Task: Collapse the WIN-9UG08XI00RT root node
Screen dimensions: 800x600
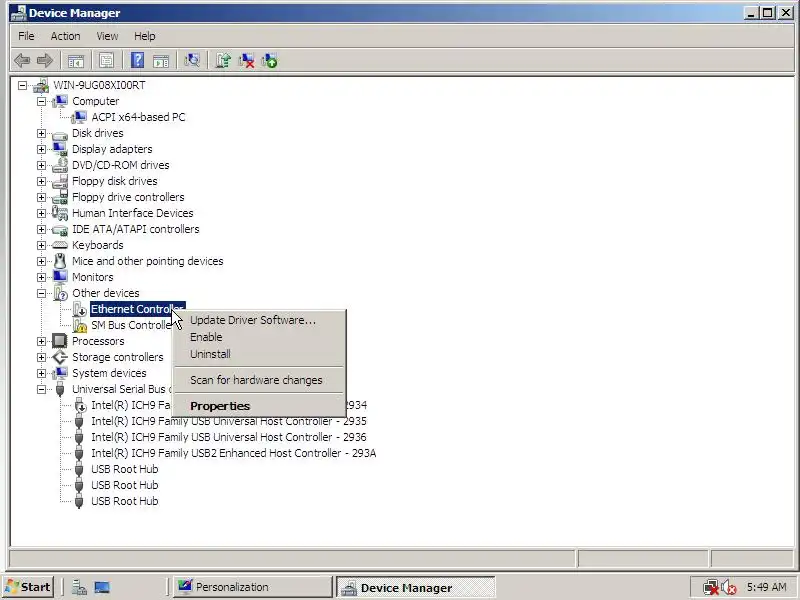Action: point(22,86)
